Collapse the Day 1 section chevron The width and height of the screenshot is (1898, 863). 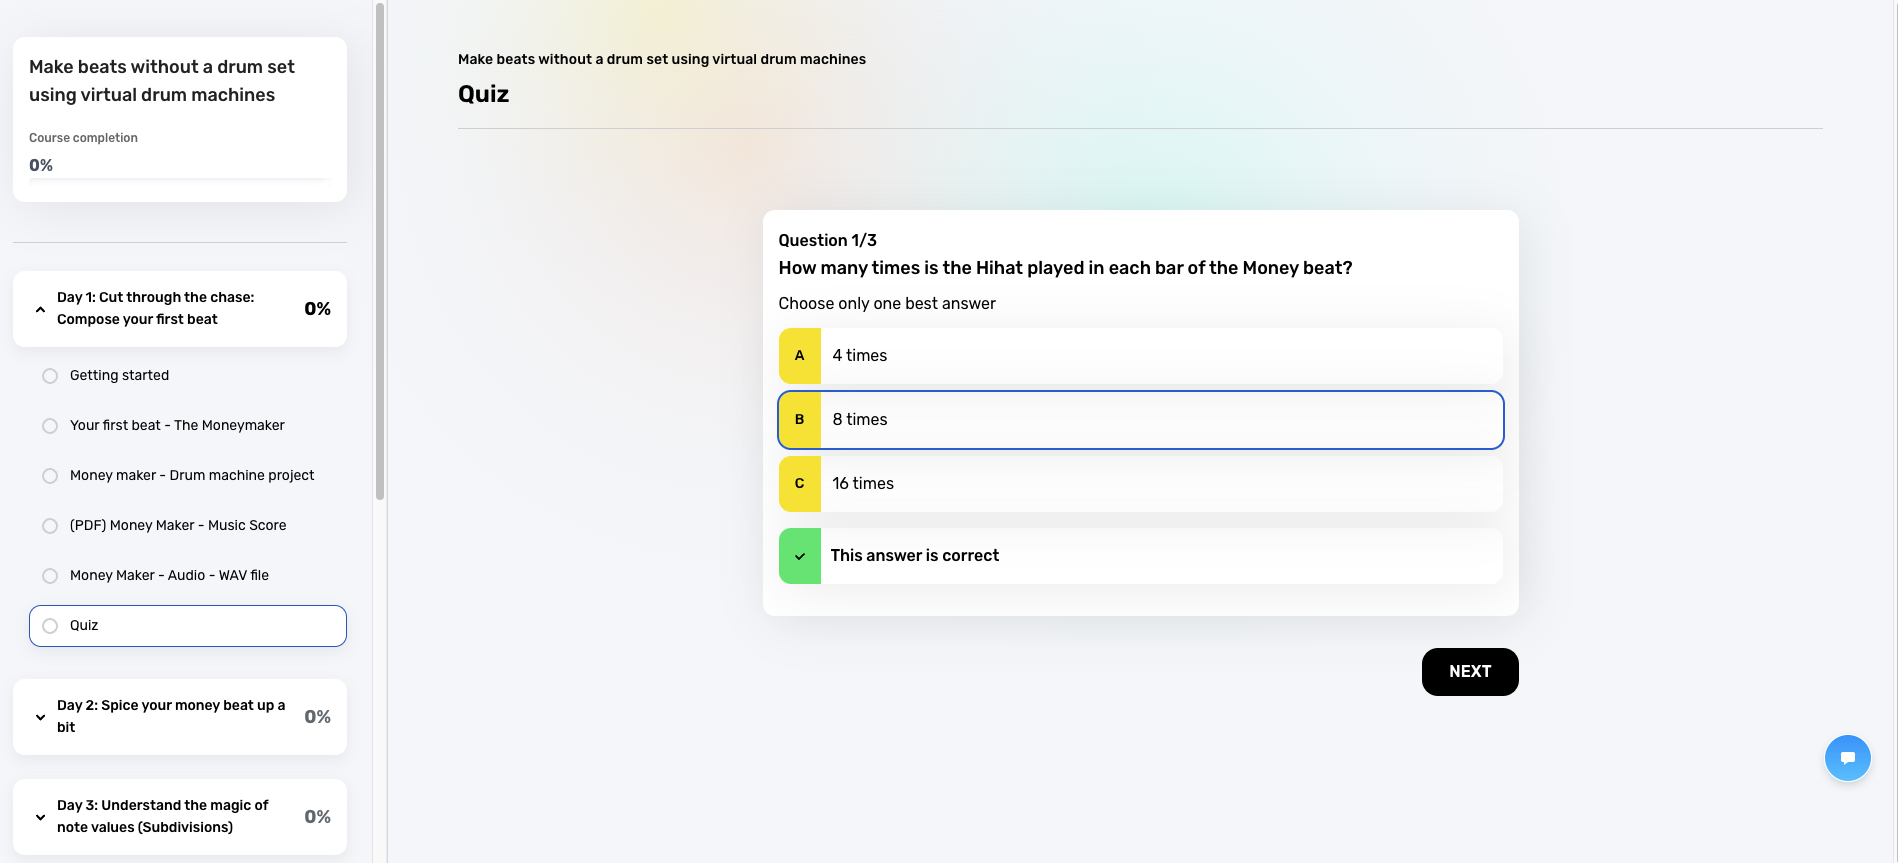(40, 309)
